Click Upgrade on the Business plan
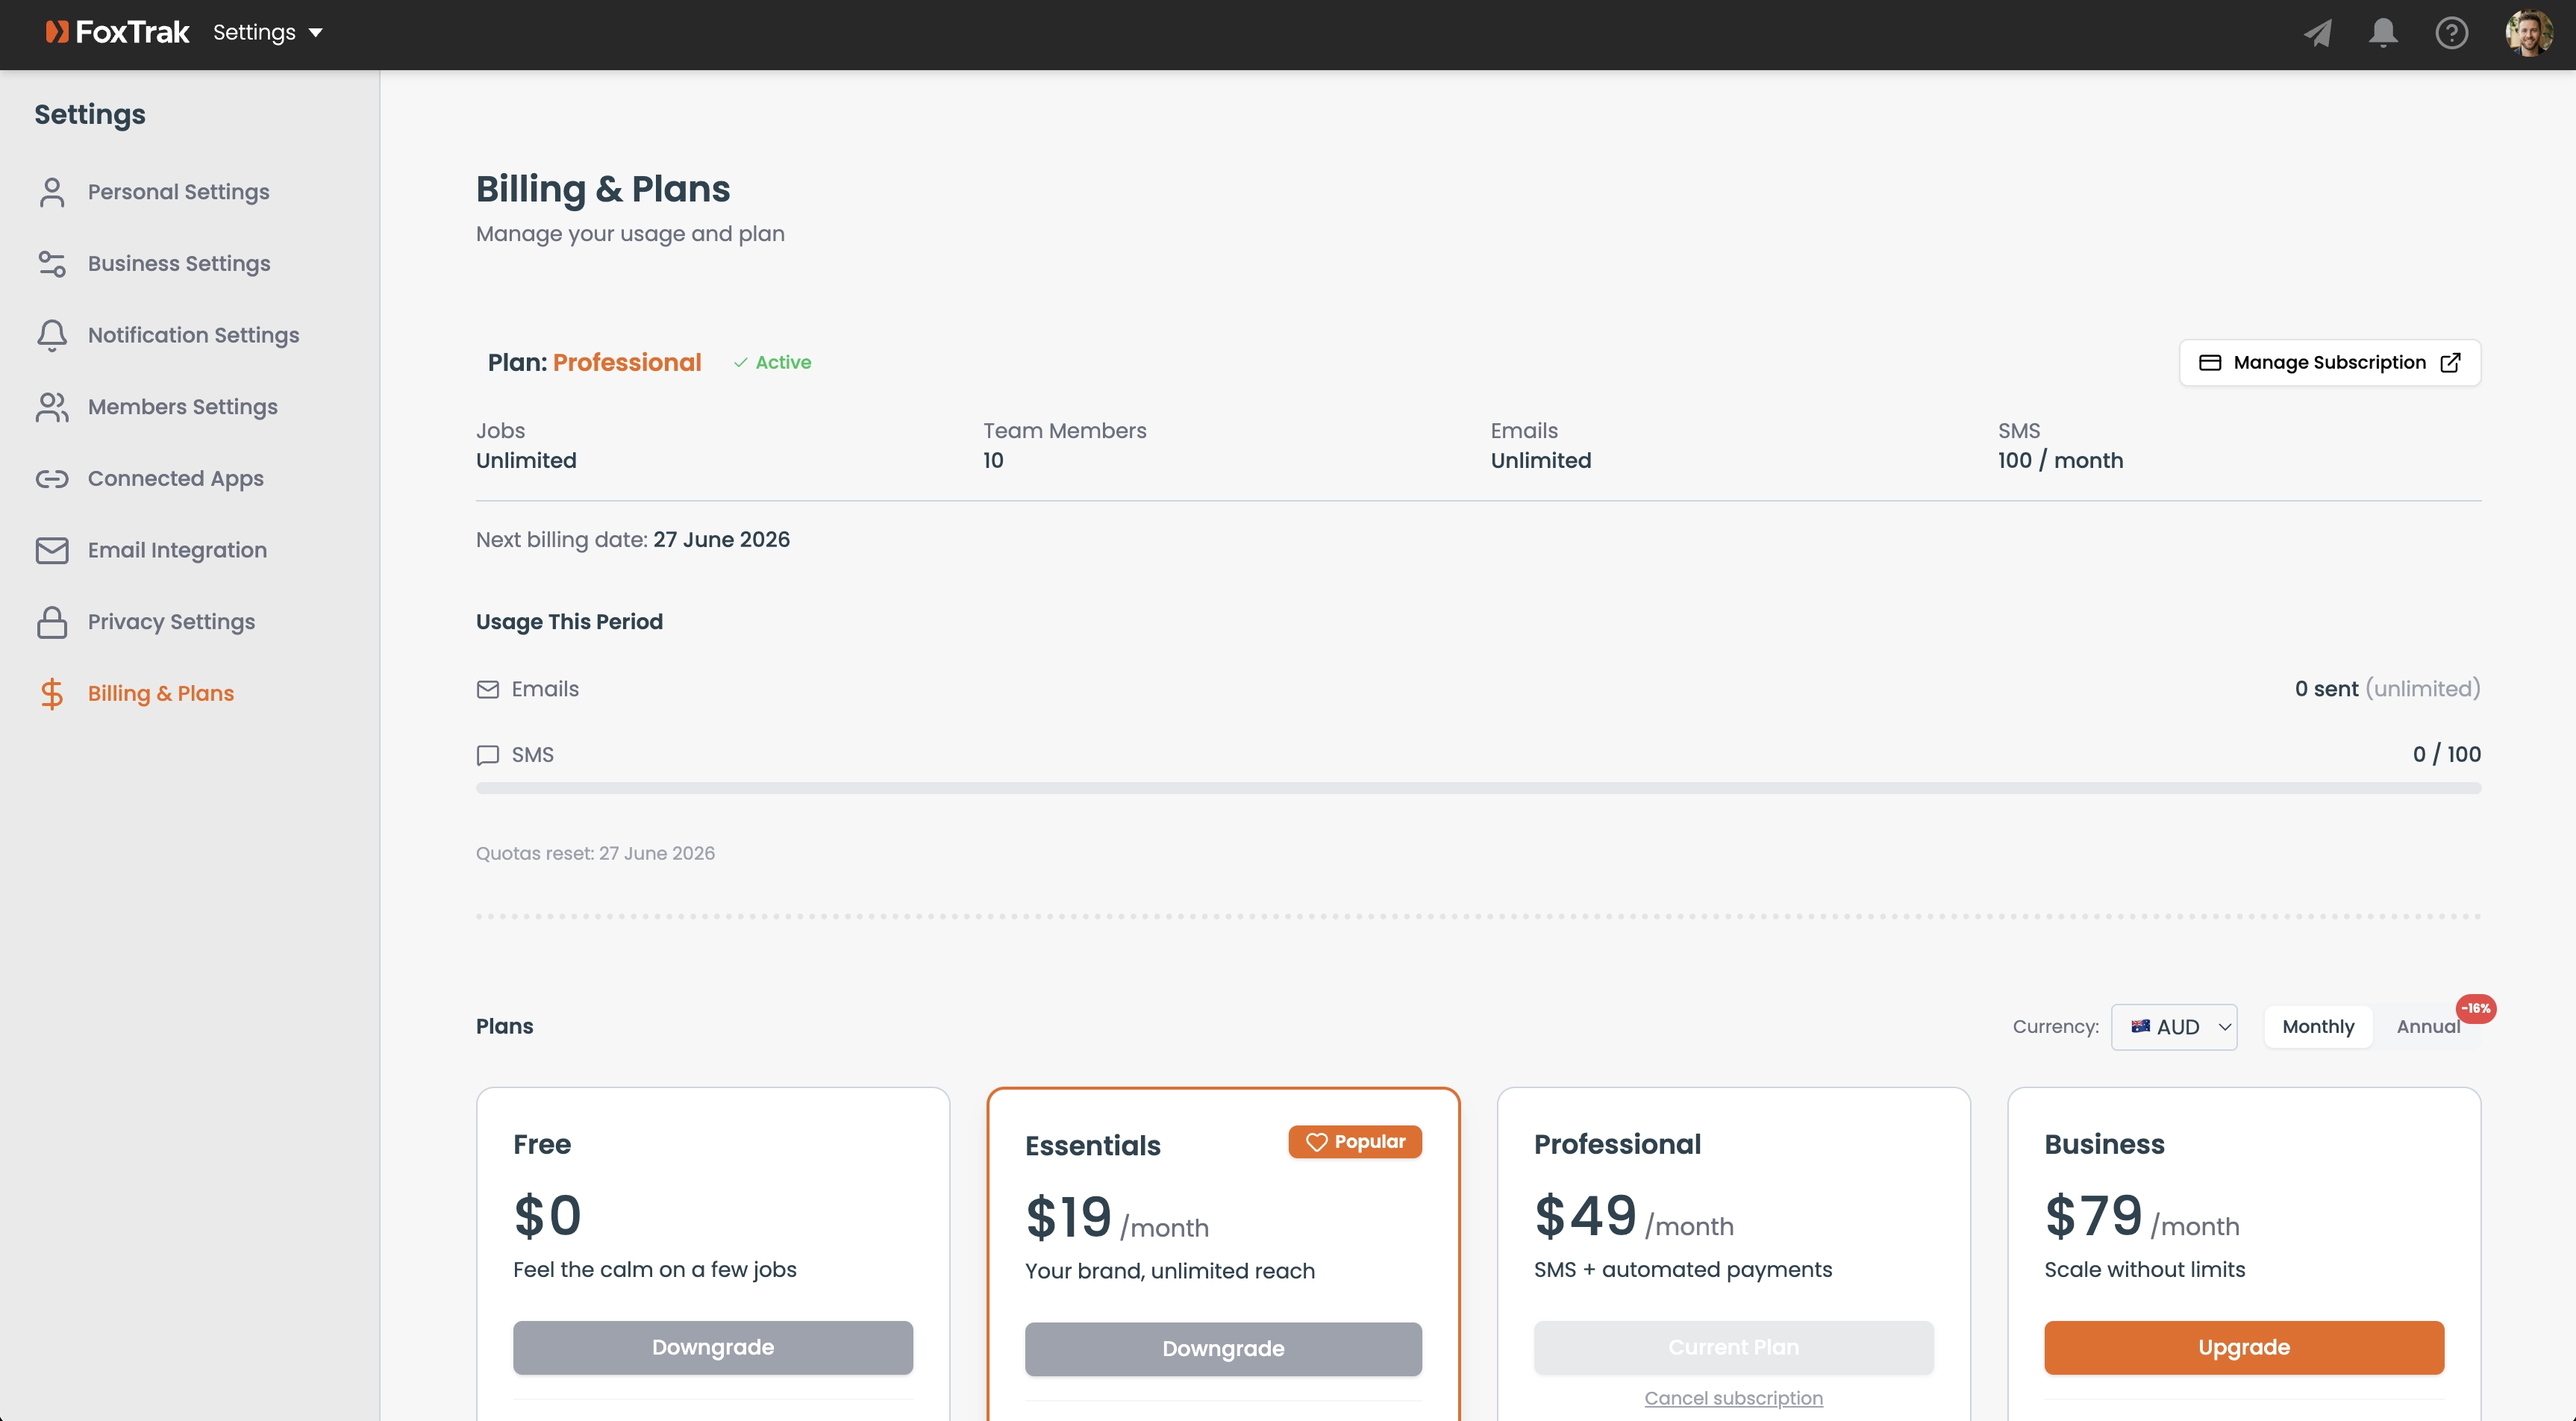The width and height of the screenshot is (2576, 1421). click(2244, 1347)
